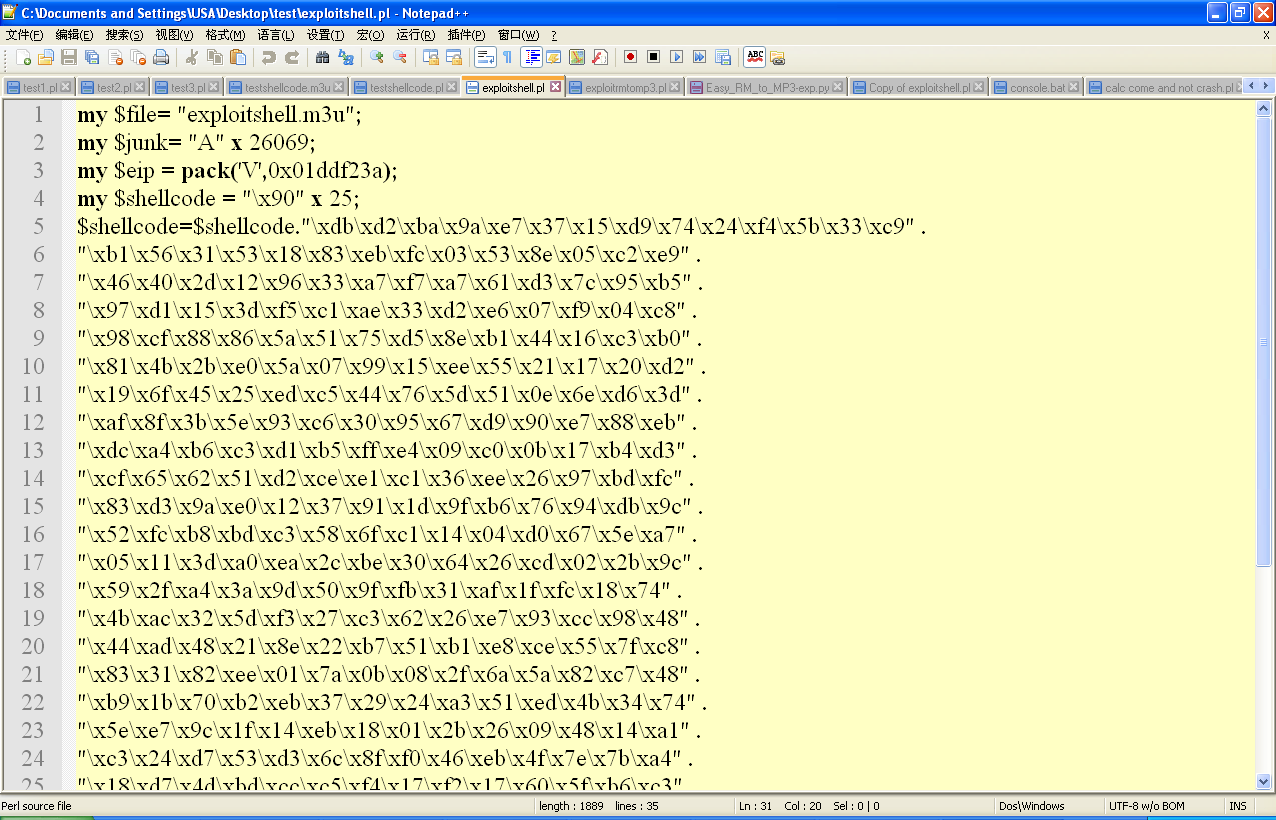Viewport: 1276px width, 820px height.
Task: Open the 文件(F) menu
Action: coord(25,35)
